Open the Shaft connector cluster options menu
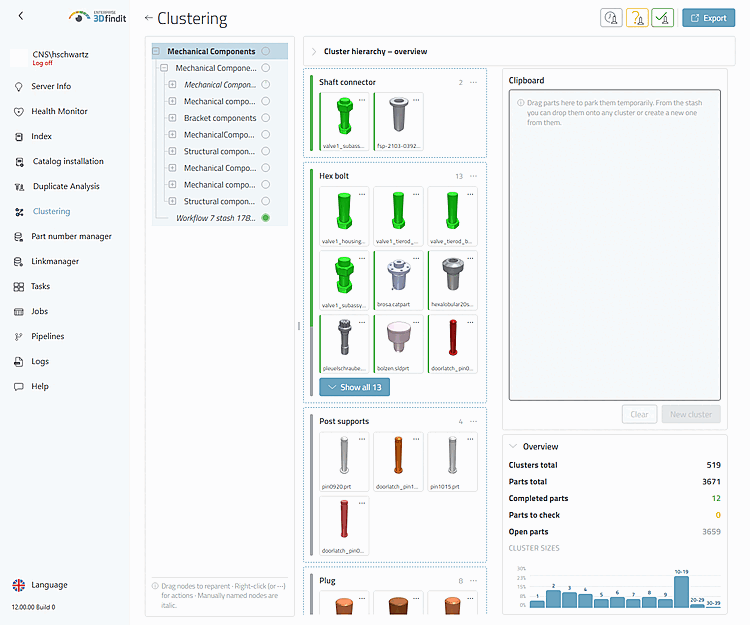 (474, 82)
